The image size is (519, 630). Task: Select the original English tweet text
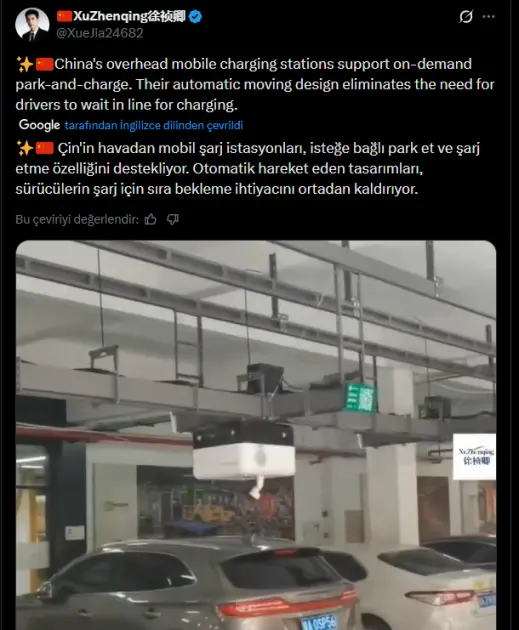click(255, 84)
